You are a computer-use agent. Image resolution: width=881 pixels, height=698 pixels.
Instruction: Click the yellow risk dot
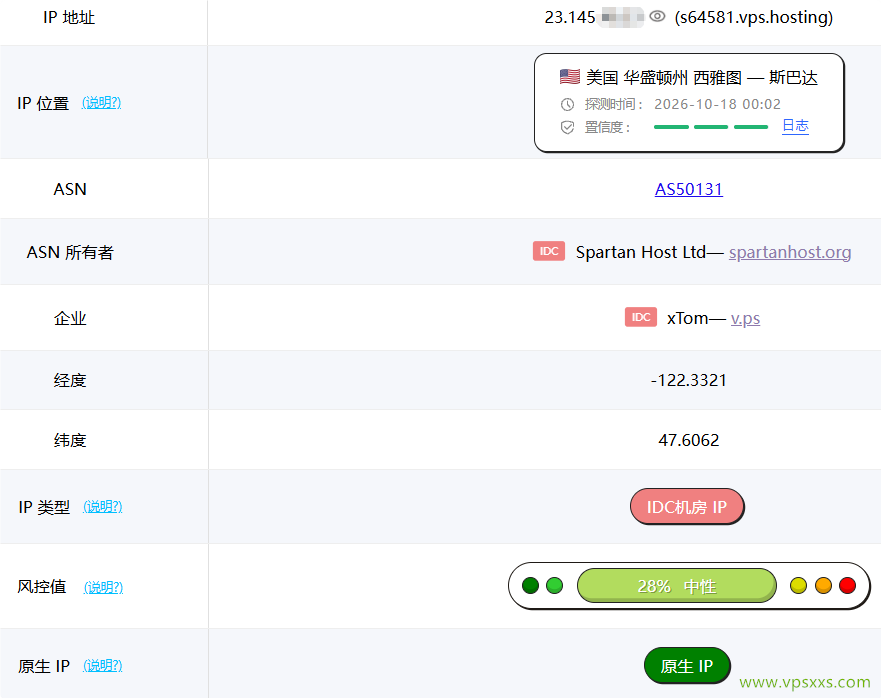click(x=798, y=586)
